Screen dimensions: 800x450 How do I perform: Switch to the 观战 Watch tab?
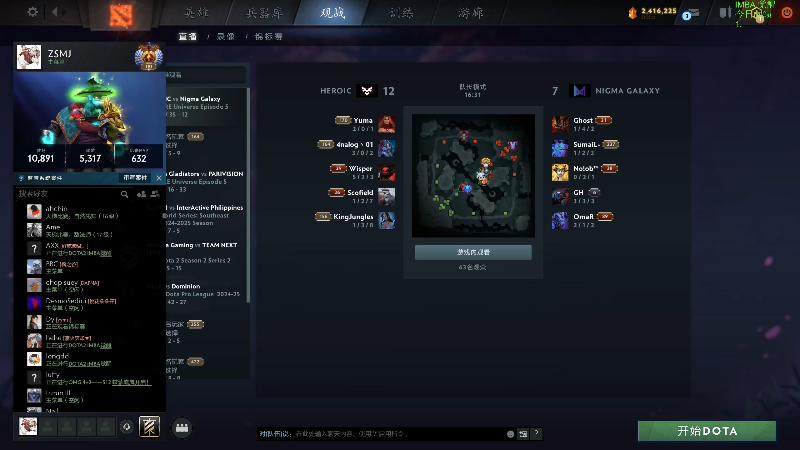[x=333, y=13]
